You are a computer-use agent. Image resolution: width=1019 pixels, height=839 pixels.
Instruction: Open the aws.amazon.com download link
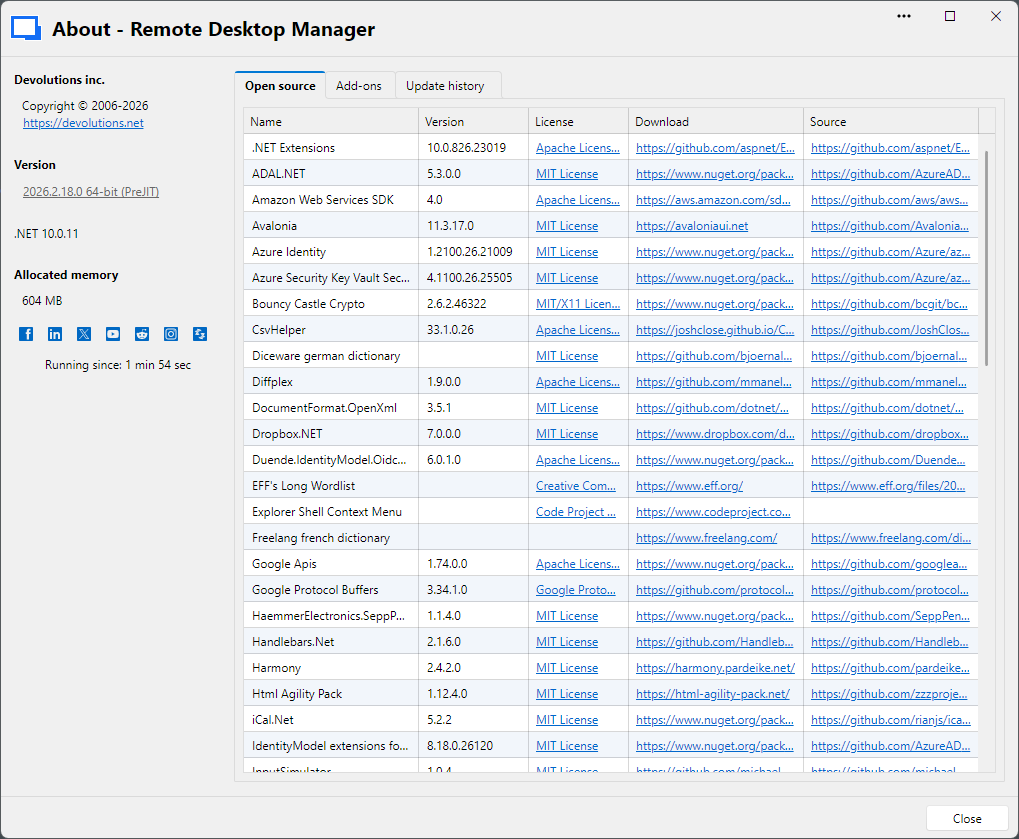713,200
